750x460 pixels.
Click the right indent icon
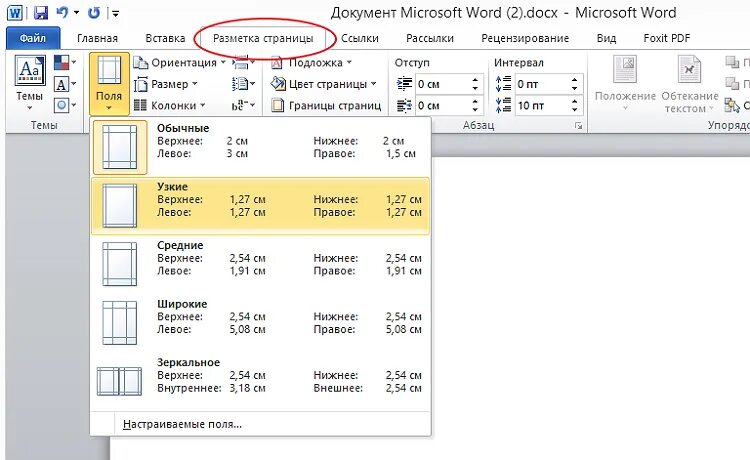[404, 105]
